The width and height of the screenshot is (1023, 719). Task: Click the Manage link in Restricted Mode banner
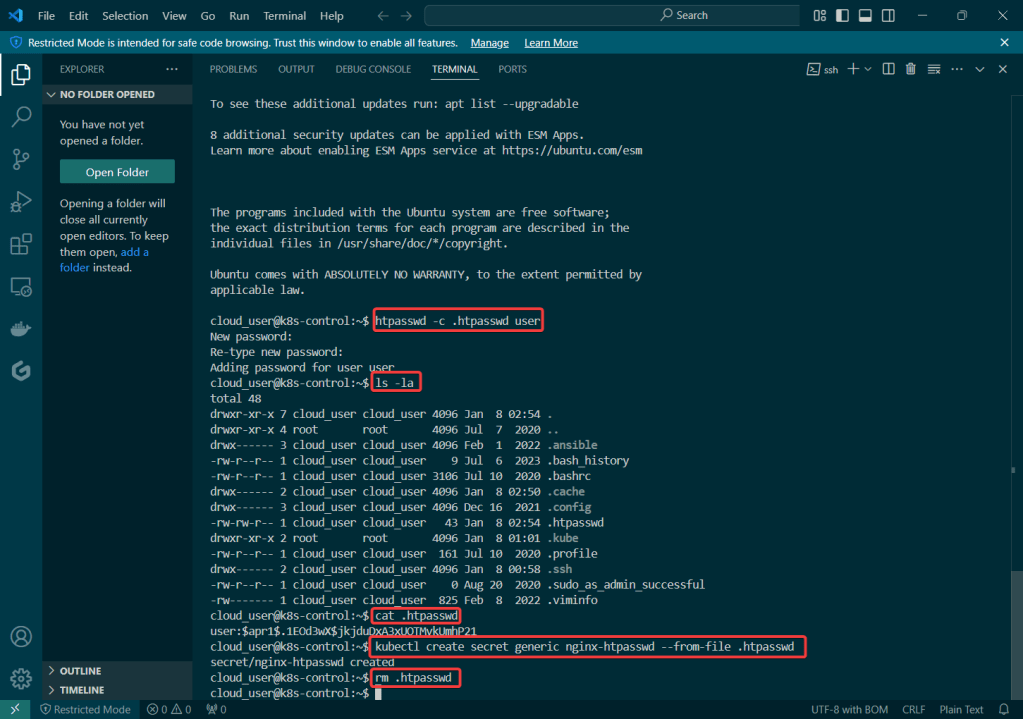click(x=489, y=43)
